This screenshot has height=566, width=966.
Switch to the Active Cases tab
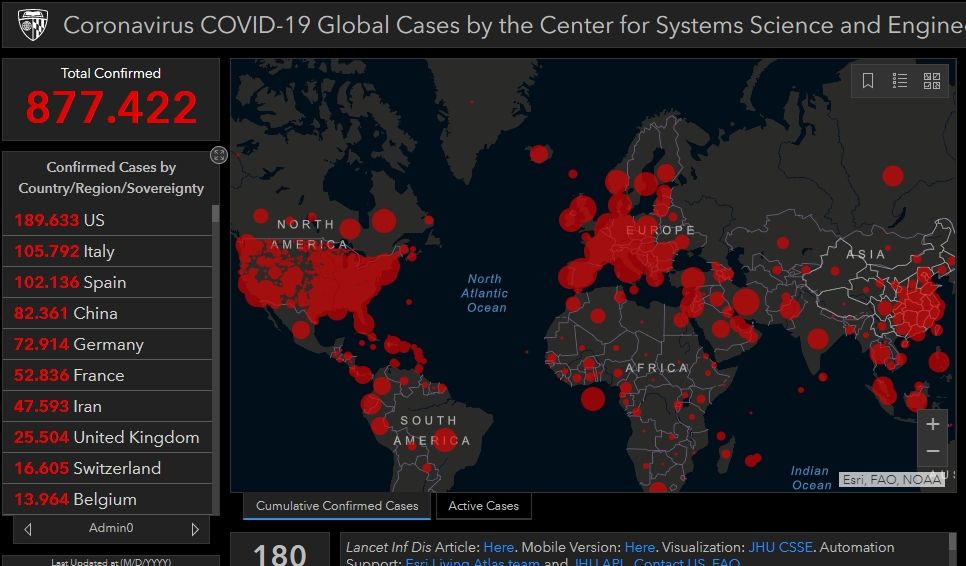click(x=483, y=506)
